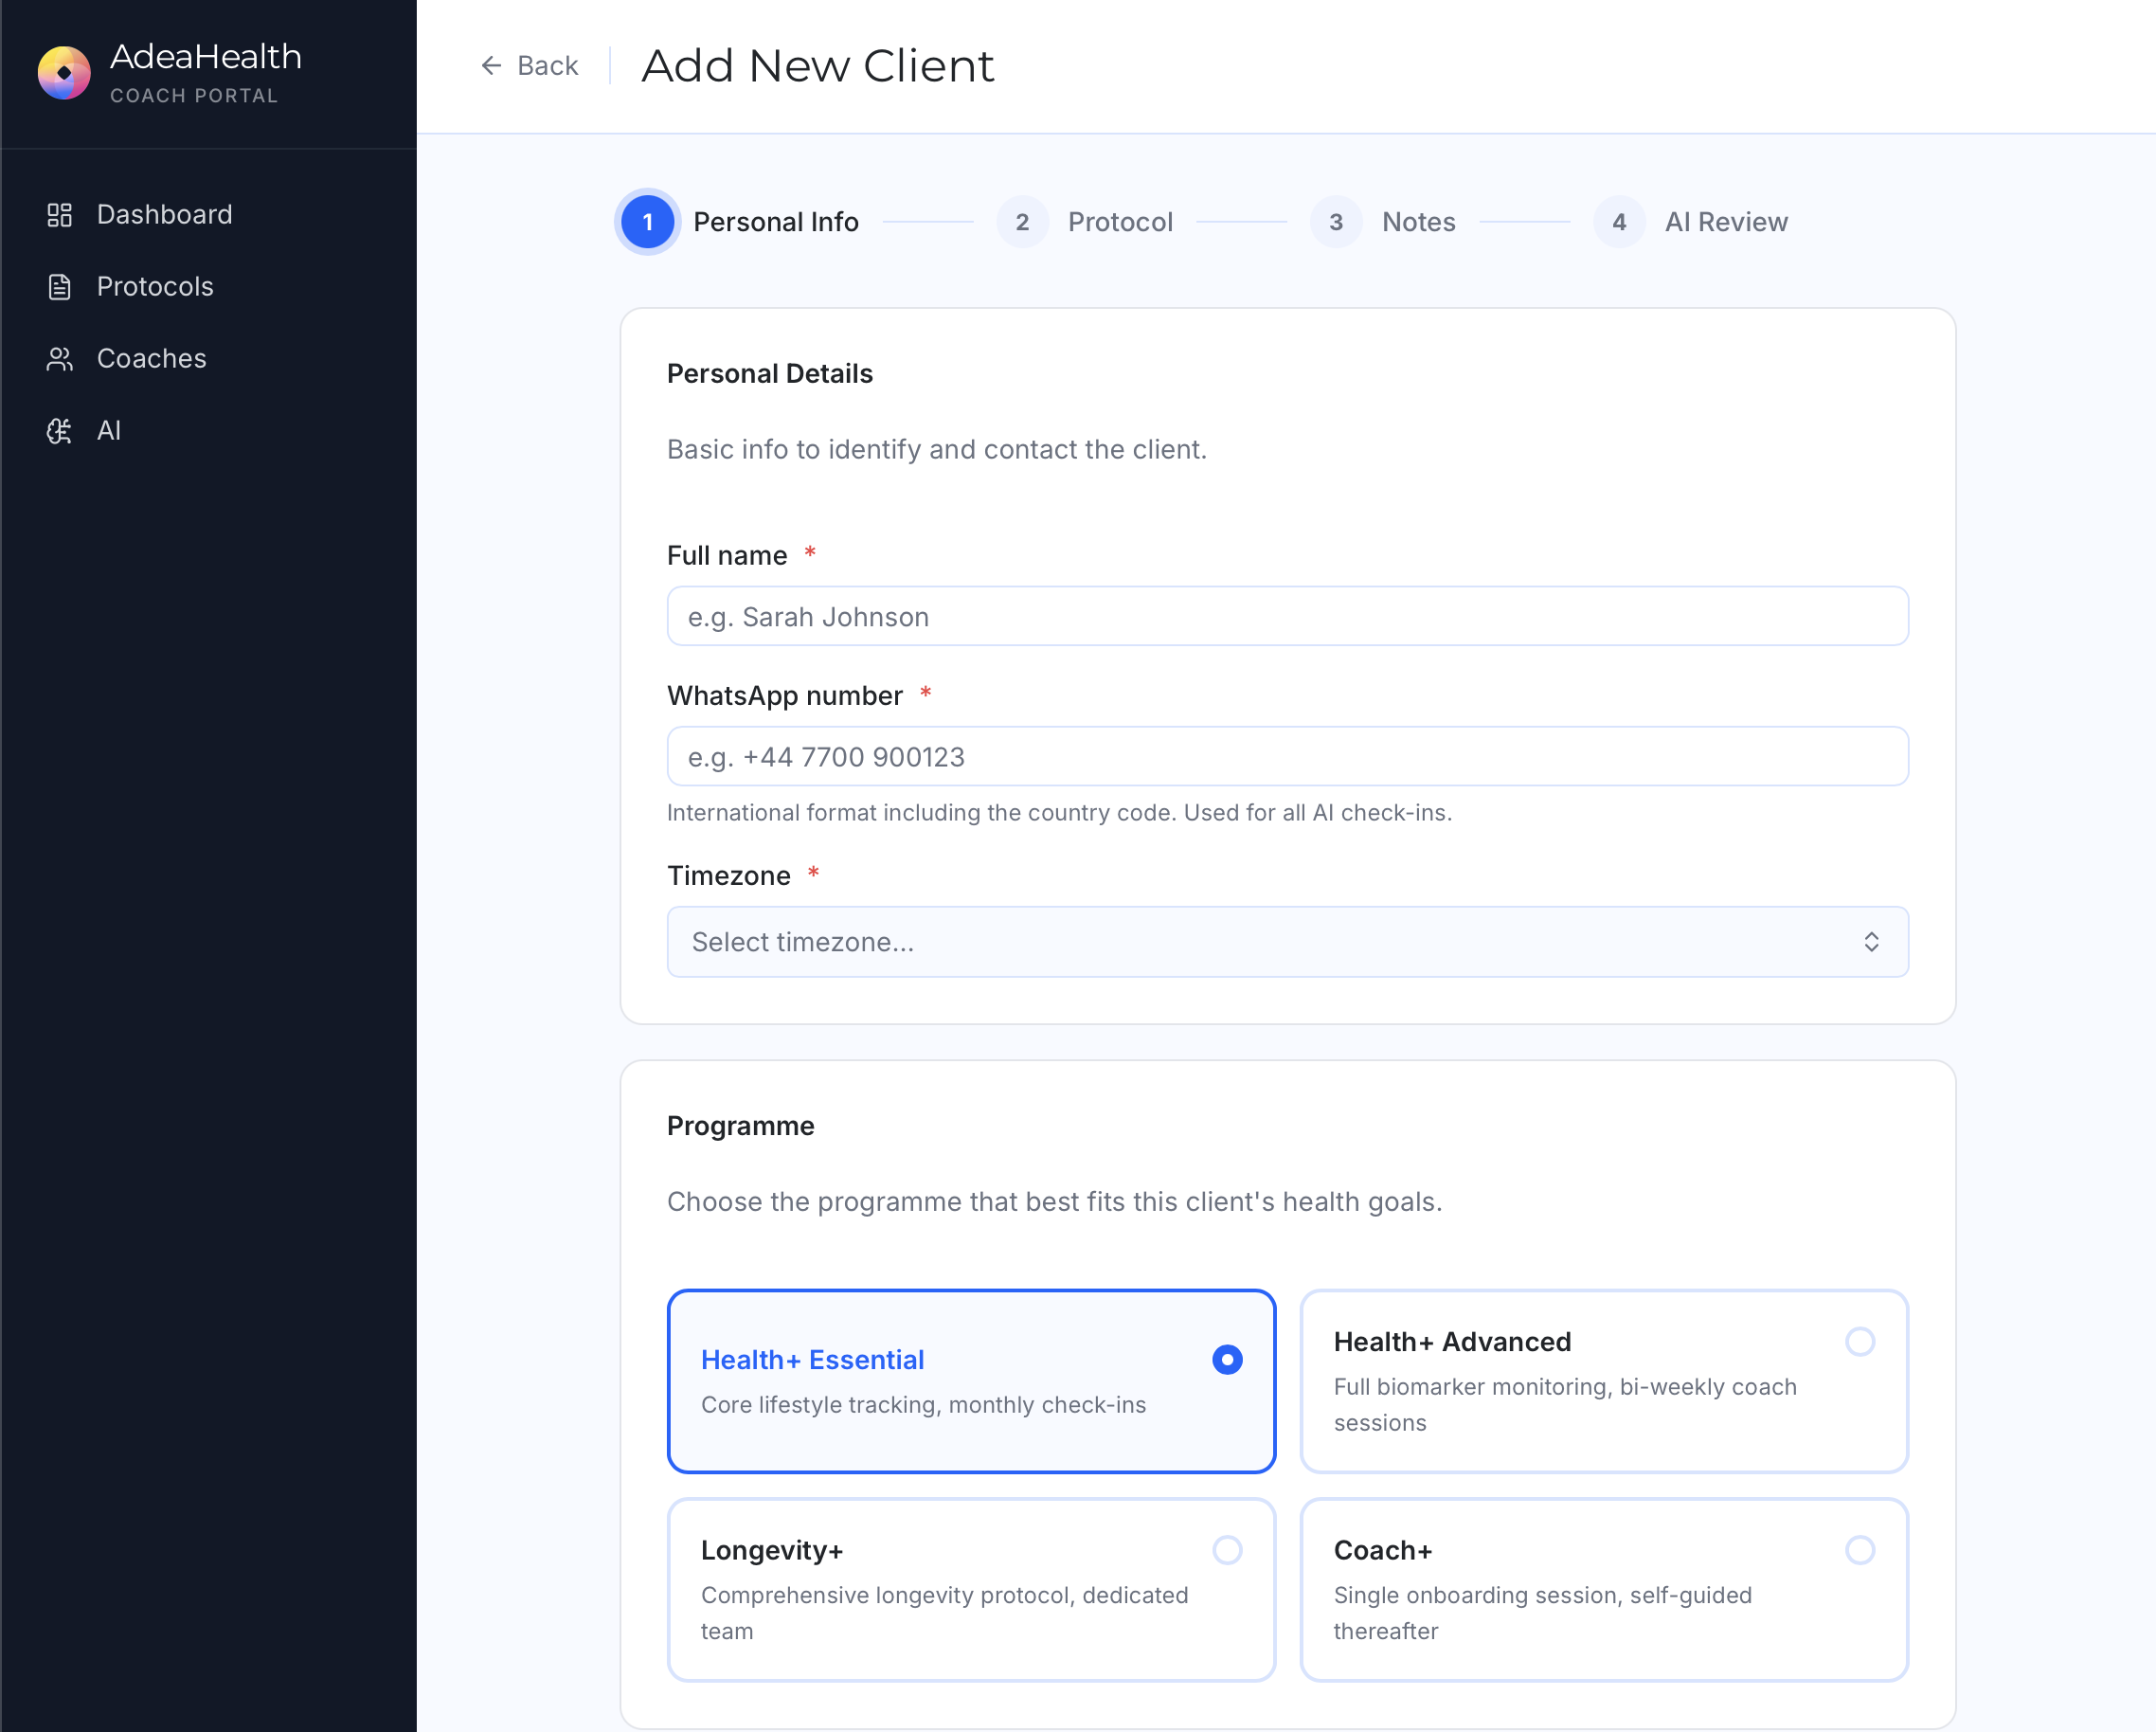Viewport: 2156px width, 1732px height.
Task: Click the Timezone label
Action: pos(729,876)
